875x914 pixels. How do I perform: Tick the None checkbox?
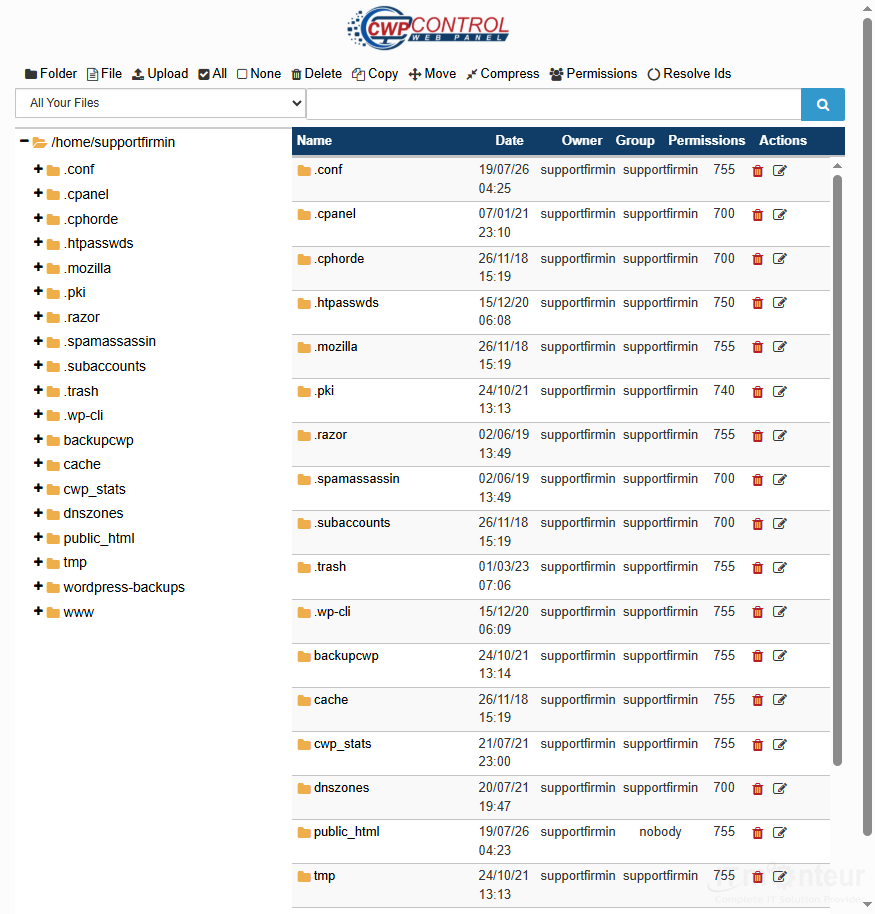tap(242, 75)
